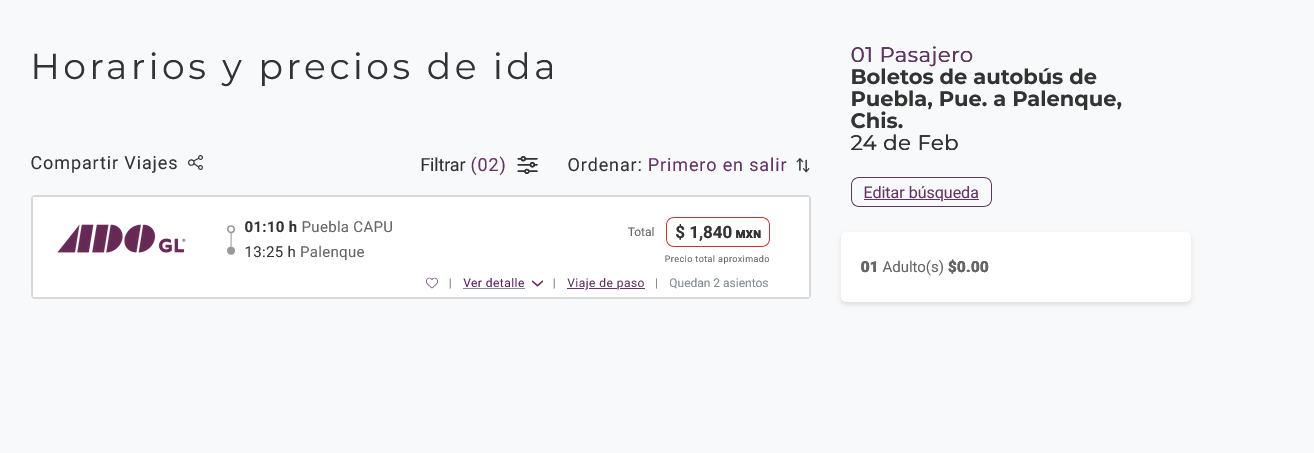The height and width of the screenshot is (453, 1314).
Task: Click the 24 de Feb travel date
Action: (904, 143)
